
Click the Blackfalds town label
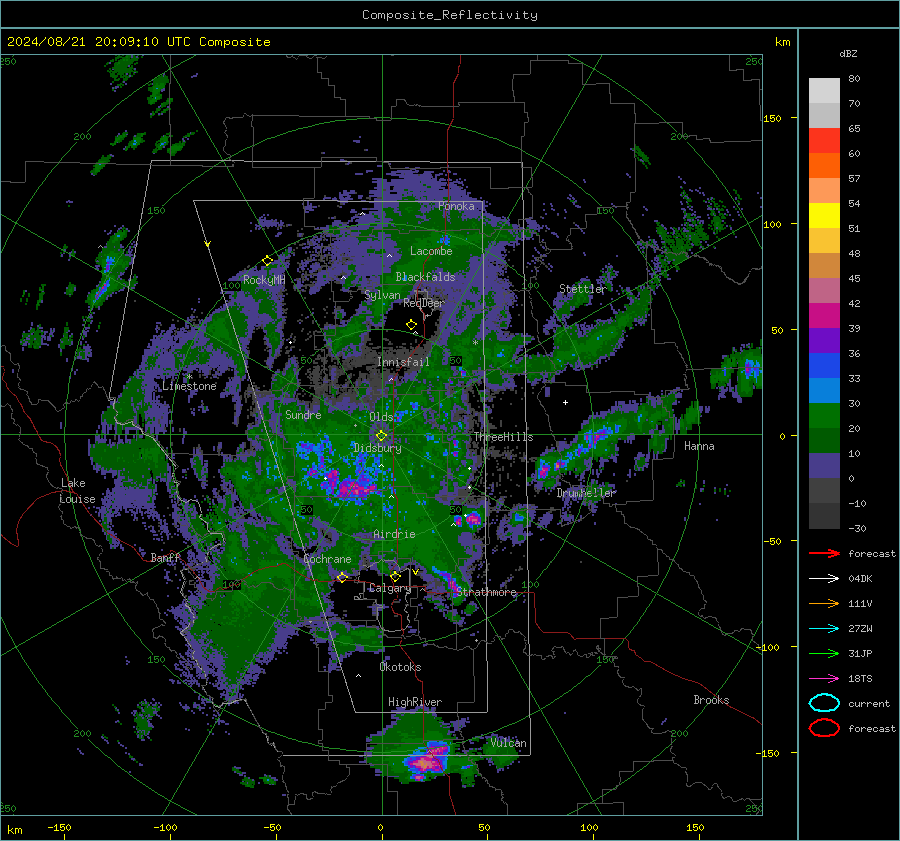[425, 277]
